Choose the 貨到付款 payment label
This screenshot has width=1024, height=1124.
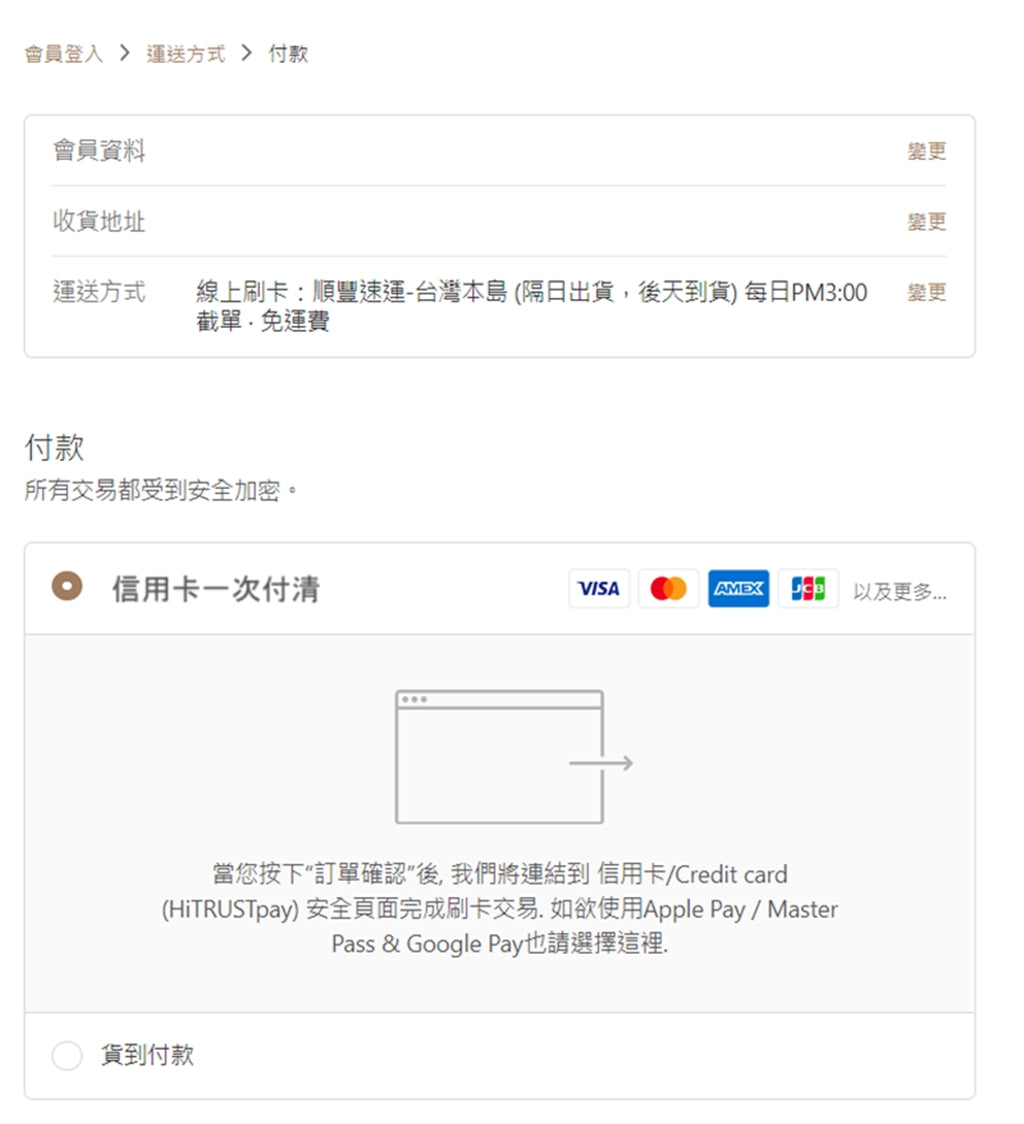(147, 1055)
